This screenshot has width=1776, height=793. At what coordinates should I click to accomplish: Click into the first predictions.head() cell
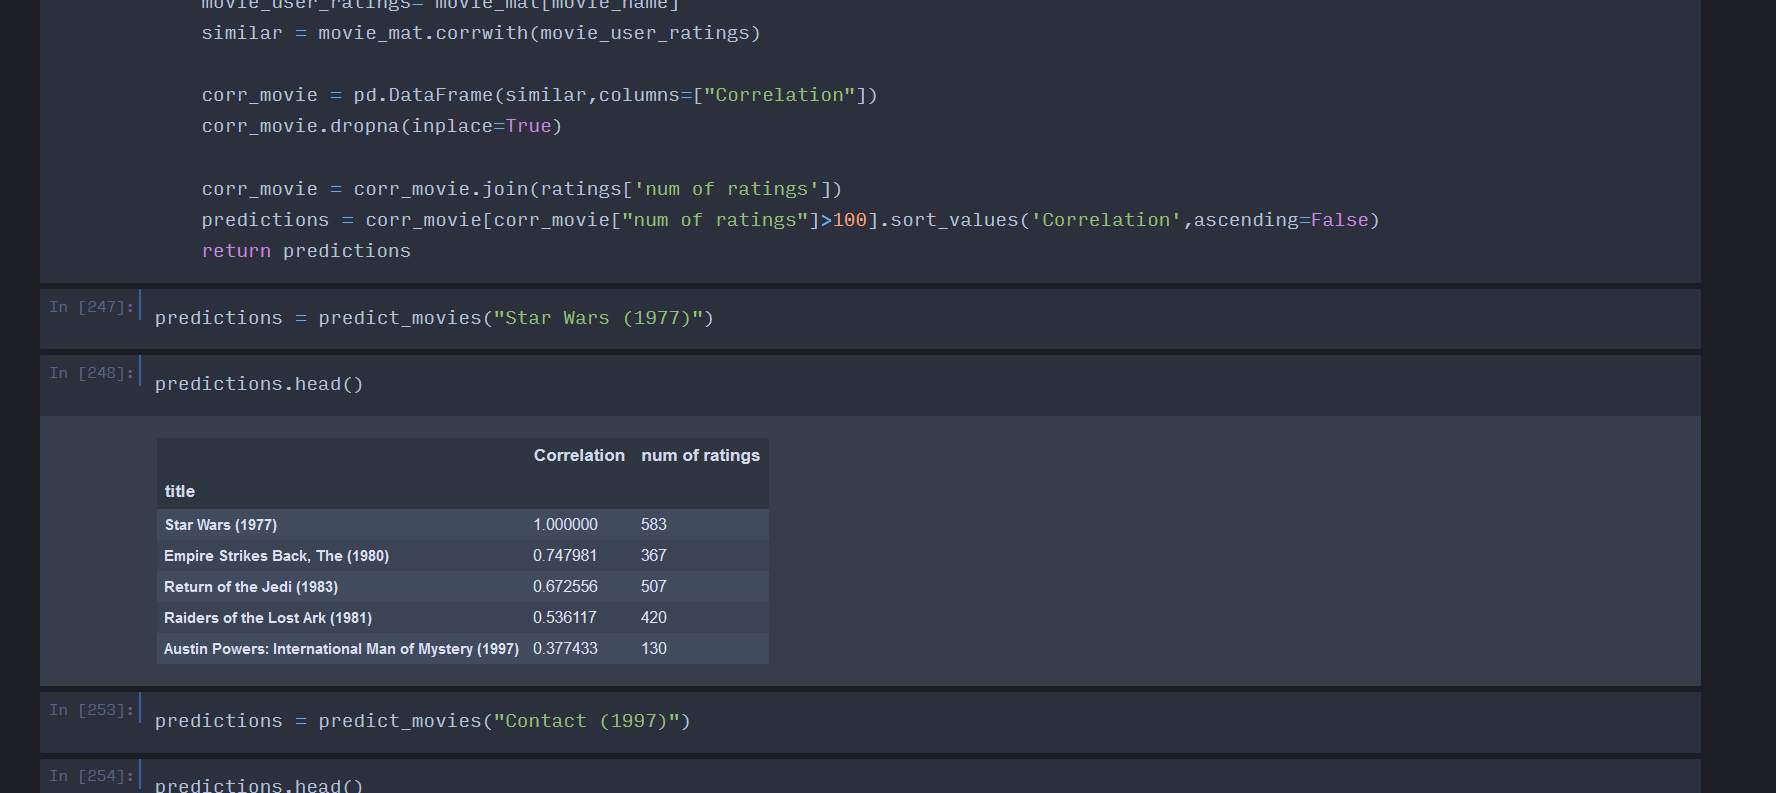pos(259,384)
